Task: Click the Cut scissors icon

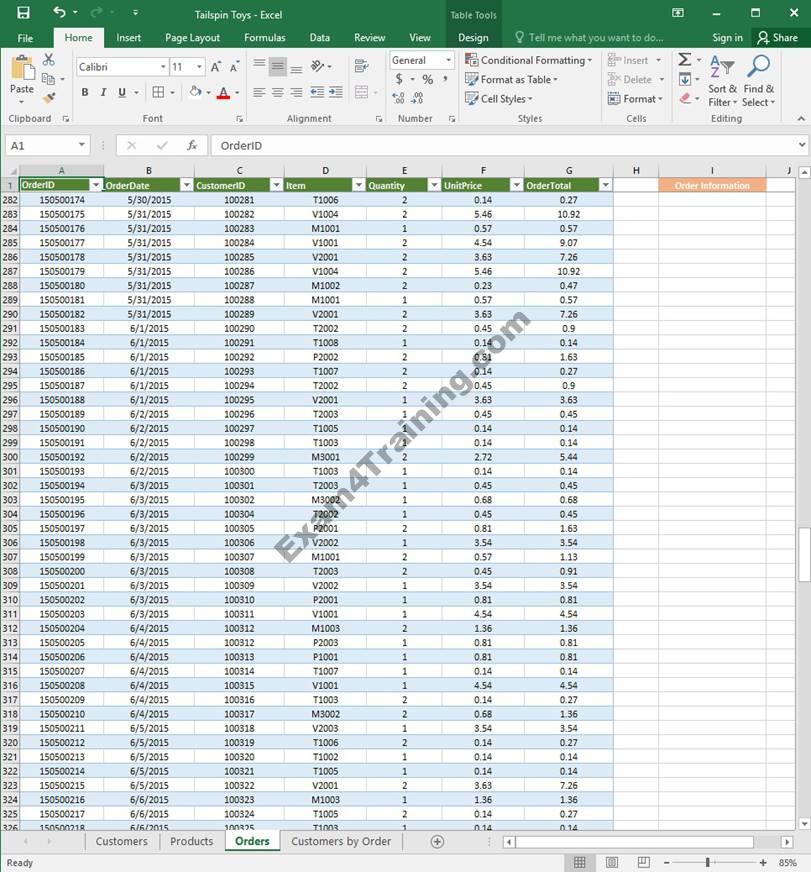Action: coord(48,60)
